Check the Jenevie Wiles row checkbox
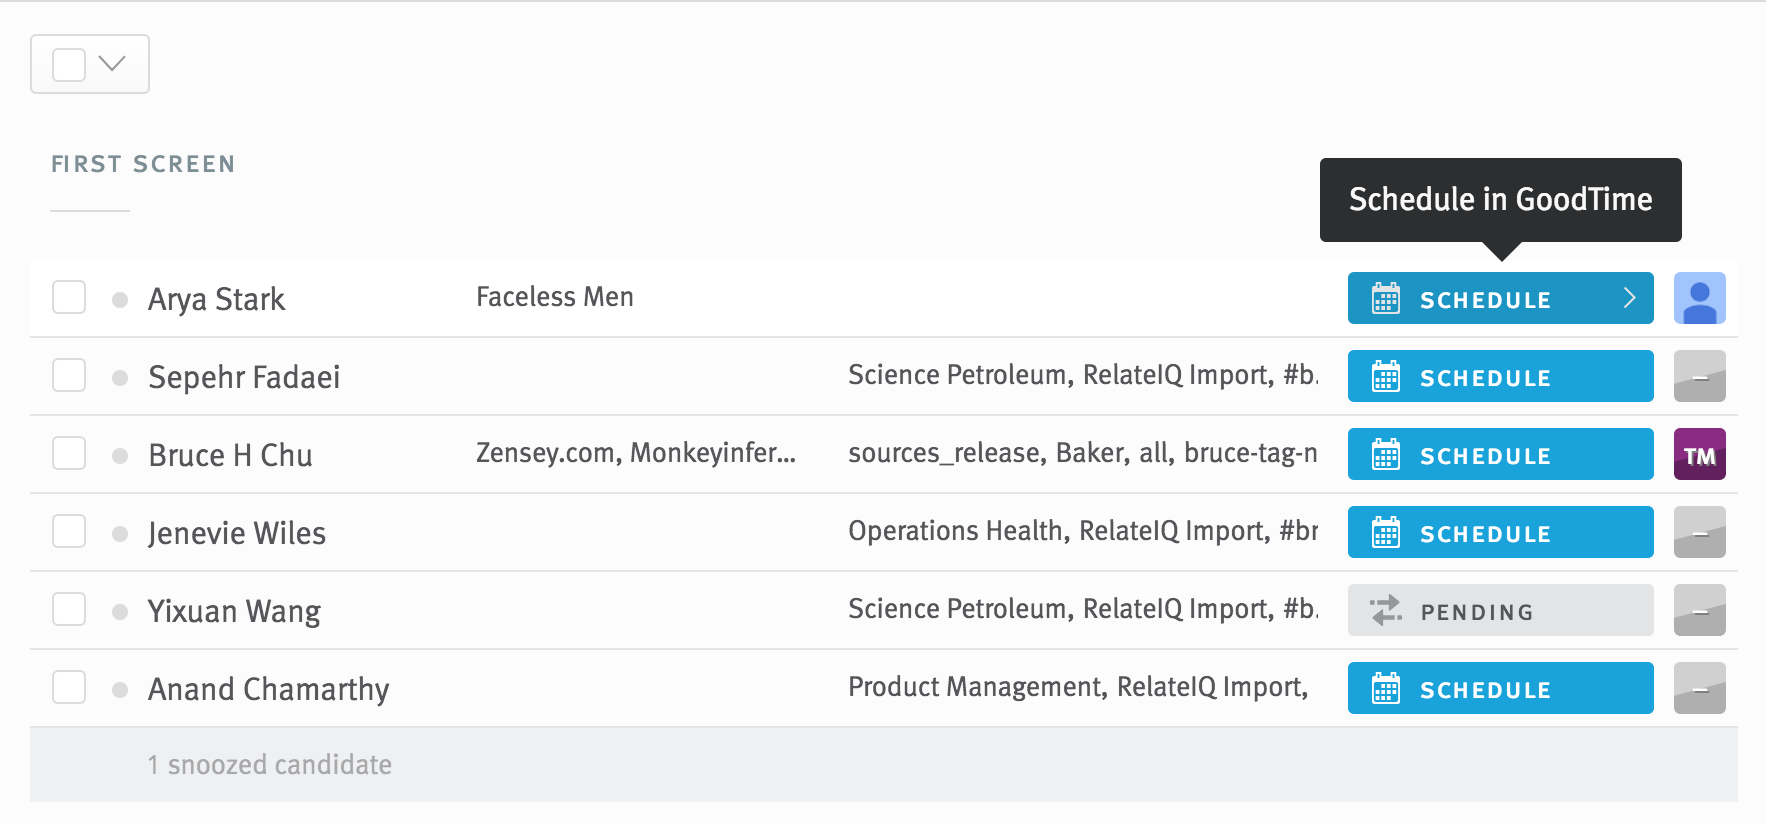The width and height of the screenshot is (1766, 824). click(69, 531)
